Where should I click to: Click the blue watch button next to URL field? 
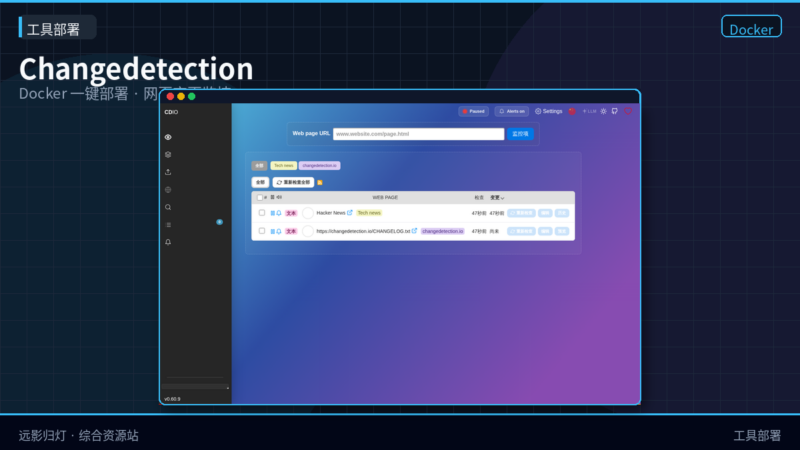coord(520,134)
